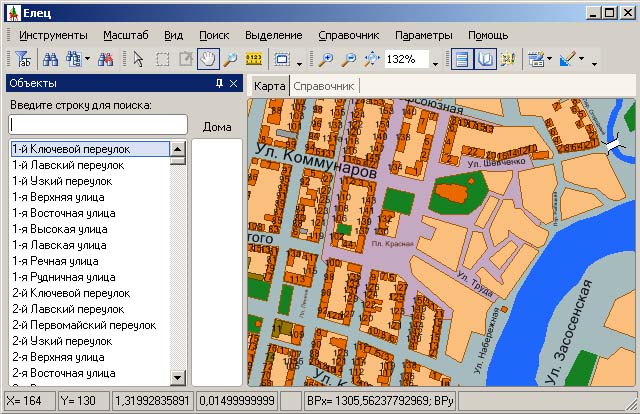Open the Масштаб menu

126,36
